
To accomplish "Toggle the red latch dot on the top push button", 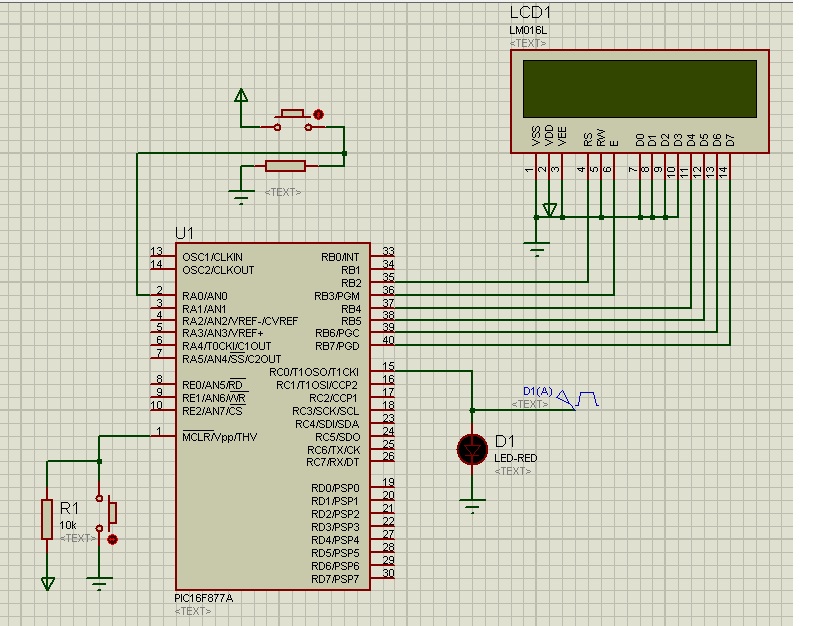I will pyautogui.click(x=319, y=114).
